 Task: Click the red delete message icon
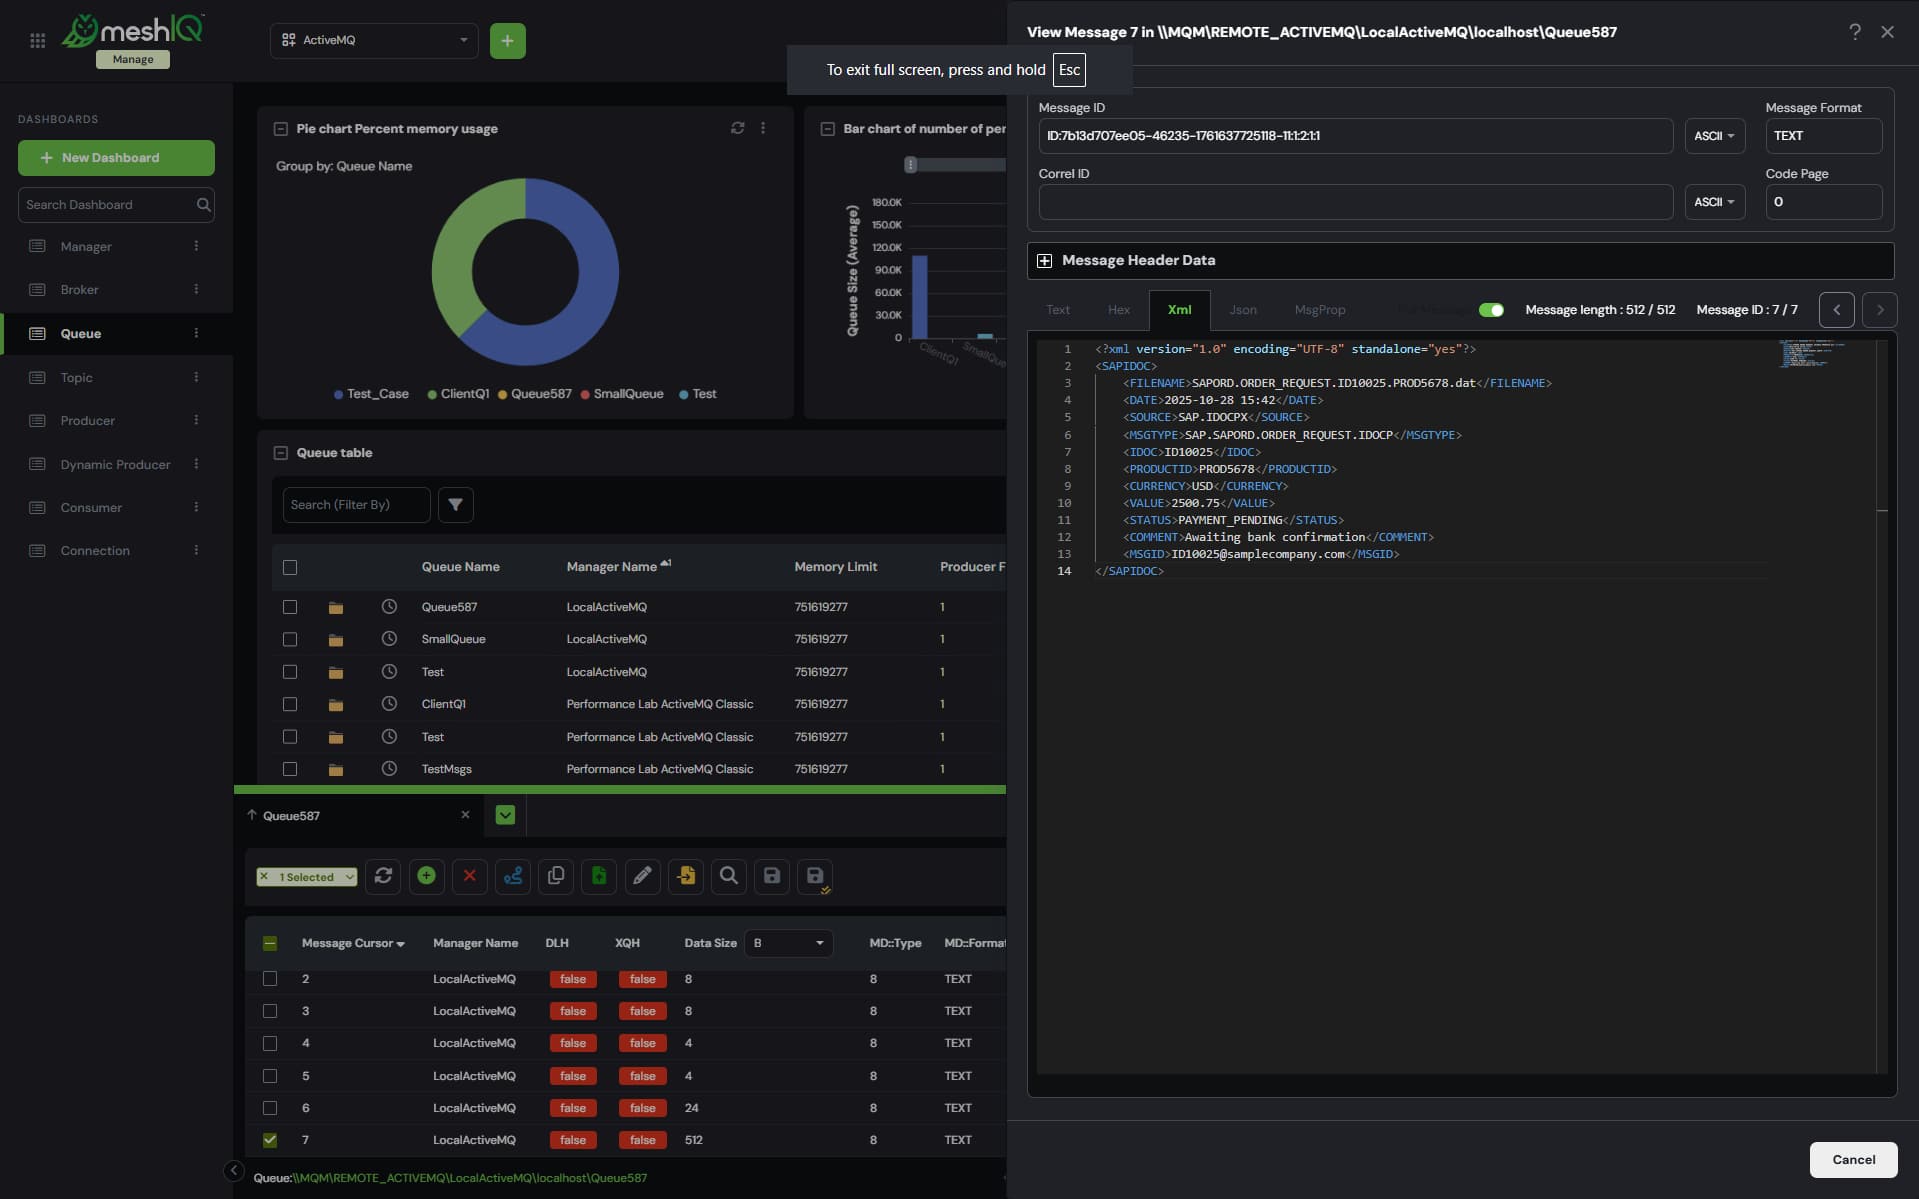click(x=469, y=876)
